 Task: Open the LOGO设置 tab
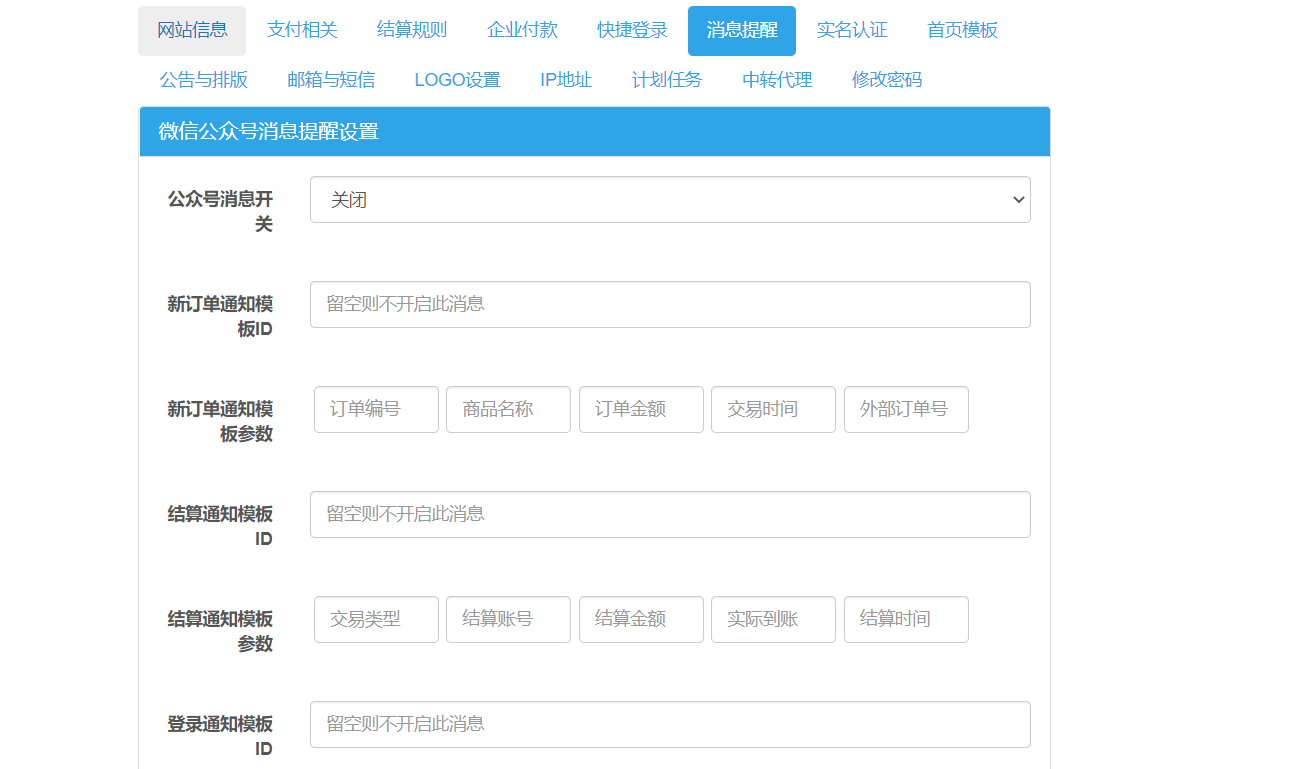coord(457,80)
